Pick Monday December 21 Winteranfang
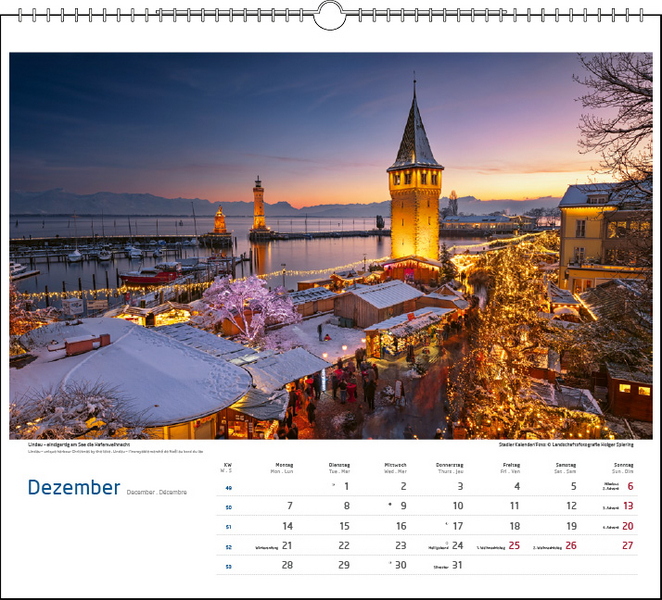 pos(286,545)
